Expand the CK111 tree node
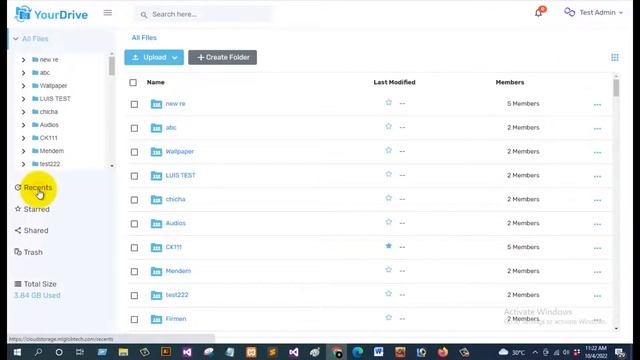This screenshot has width=640, height=360. click(23, 138)
